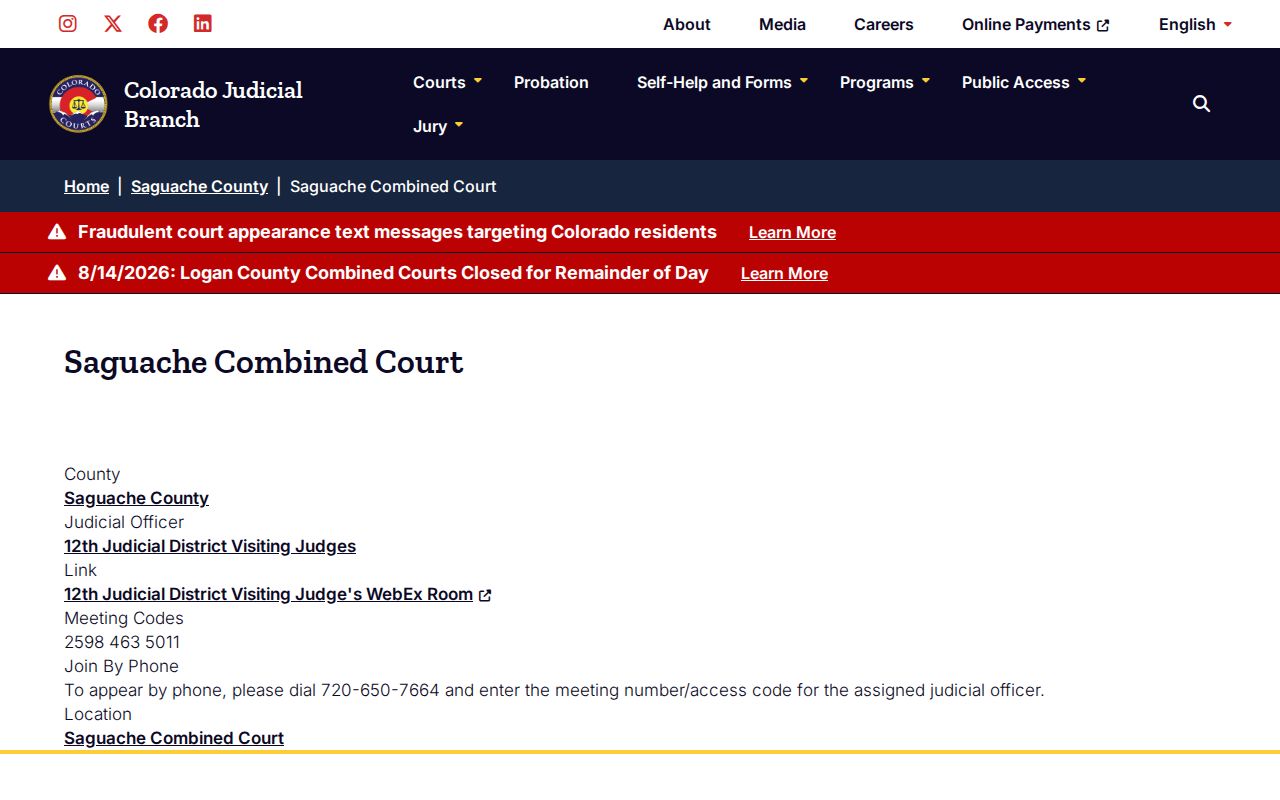Open Saguache County link under County

tap(136, 498)
